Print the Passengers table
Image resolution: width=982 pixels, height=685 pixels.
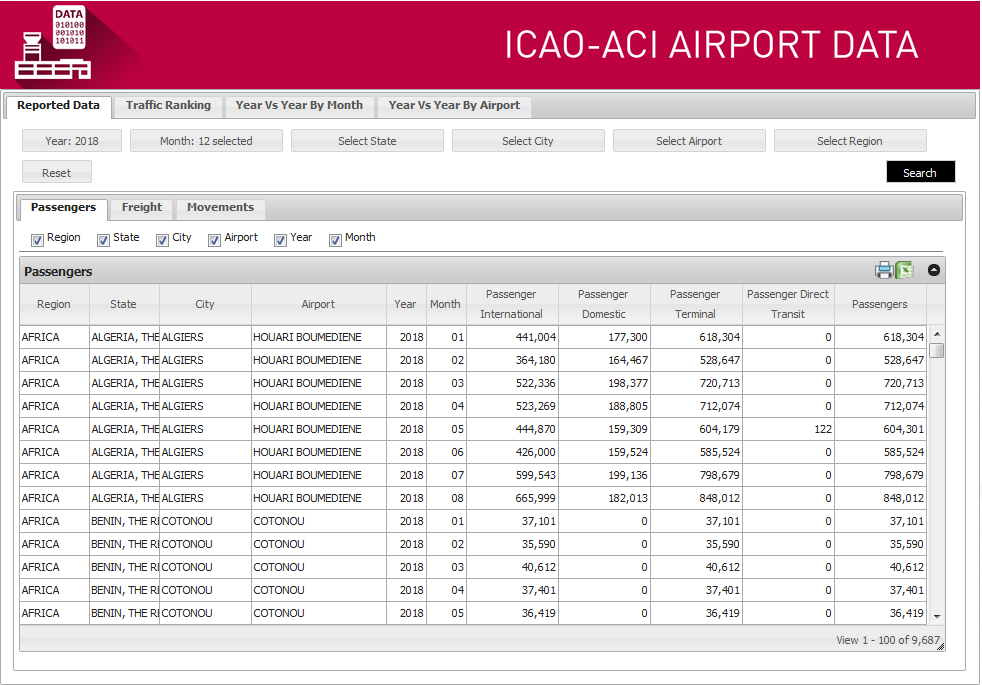tap(884, 270)
